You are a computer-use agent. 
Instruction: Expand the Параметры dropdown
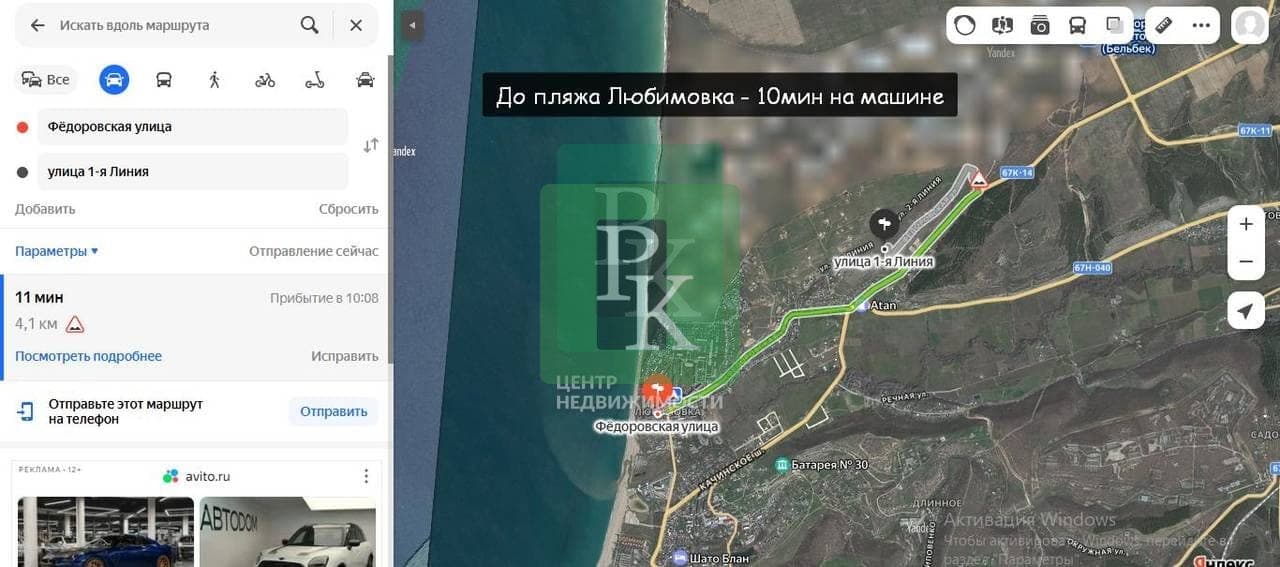click(x=57, y=251)
